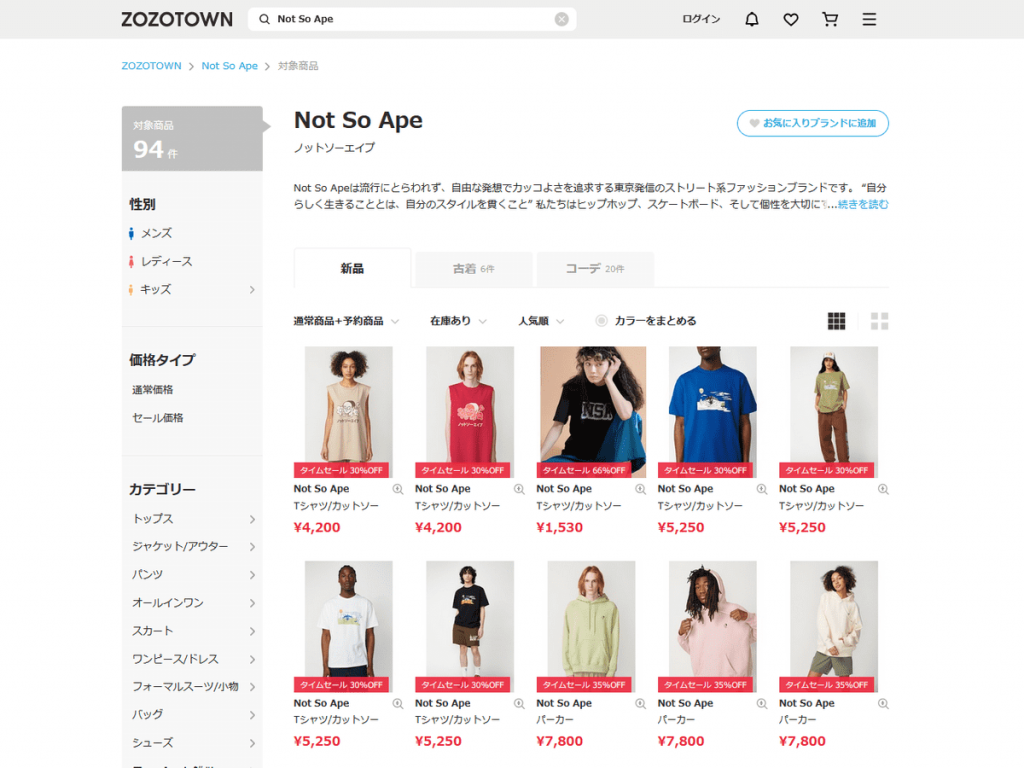
Task: Open olive T-shirt with cap thumbnail
Action: (x=834, y=412)
